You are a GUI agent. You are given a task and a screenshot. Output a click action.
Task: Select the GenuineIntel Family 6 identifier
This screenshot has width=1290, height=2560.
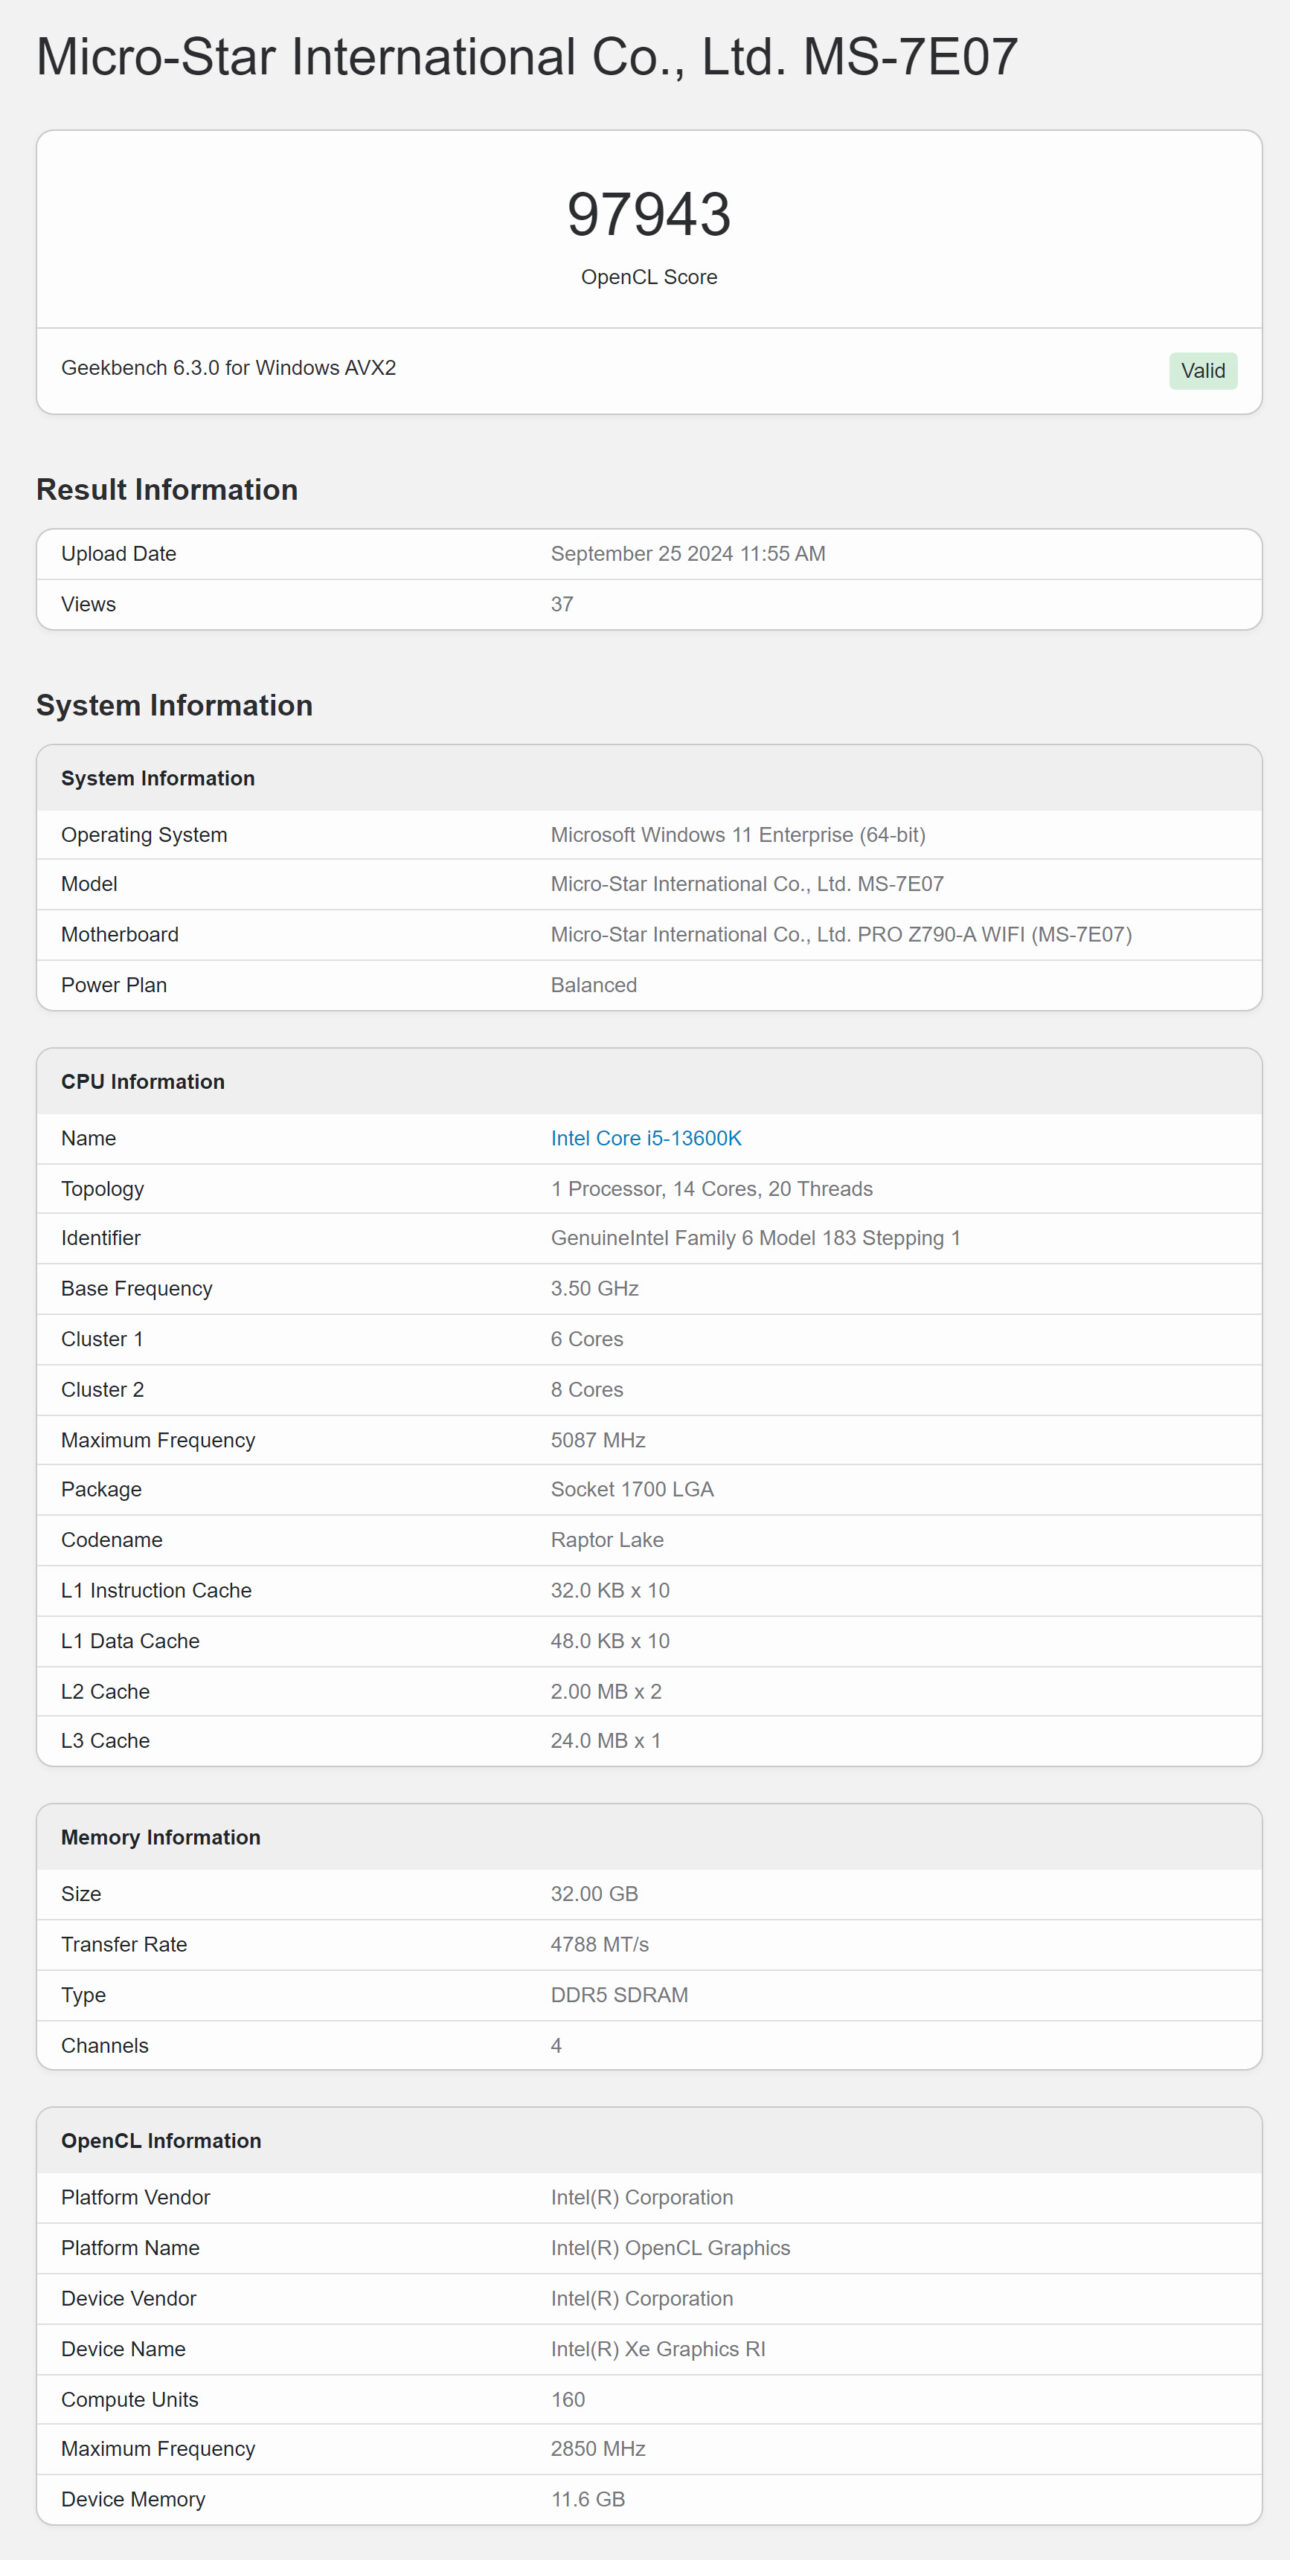(x=756, y=1238)
